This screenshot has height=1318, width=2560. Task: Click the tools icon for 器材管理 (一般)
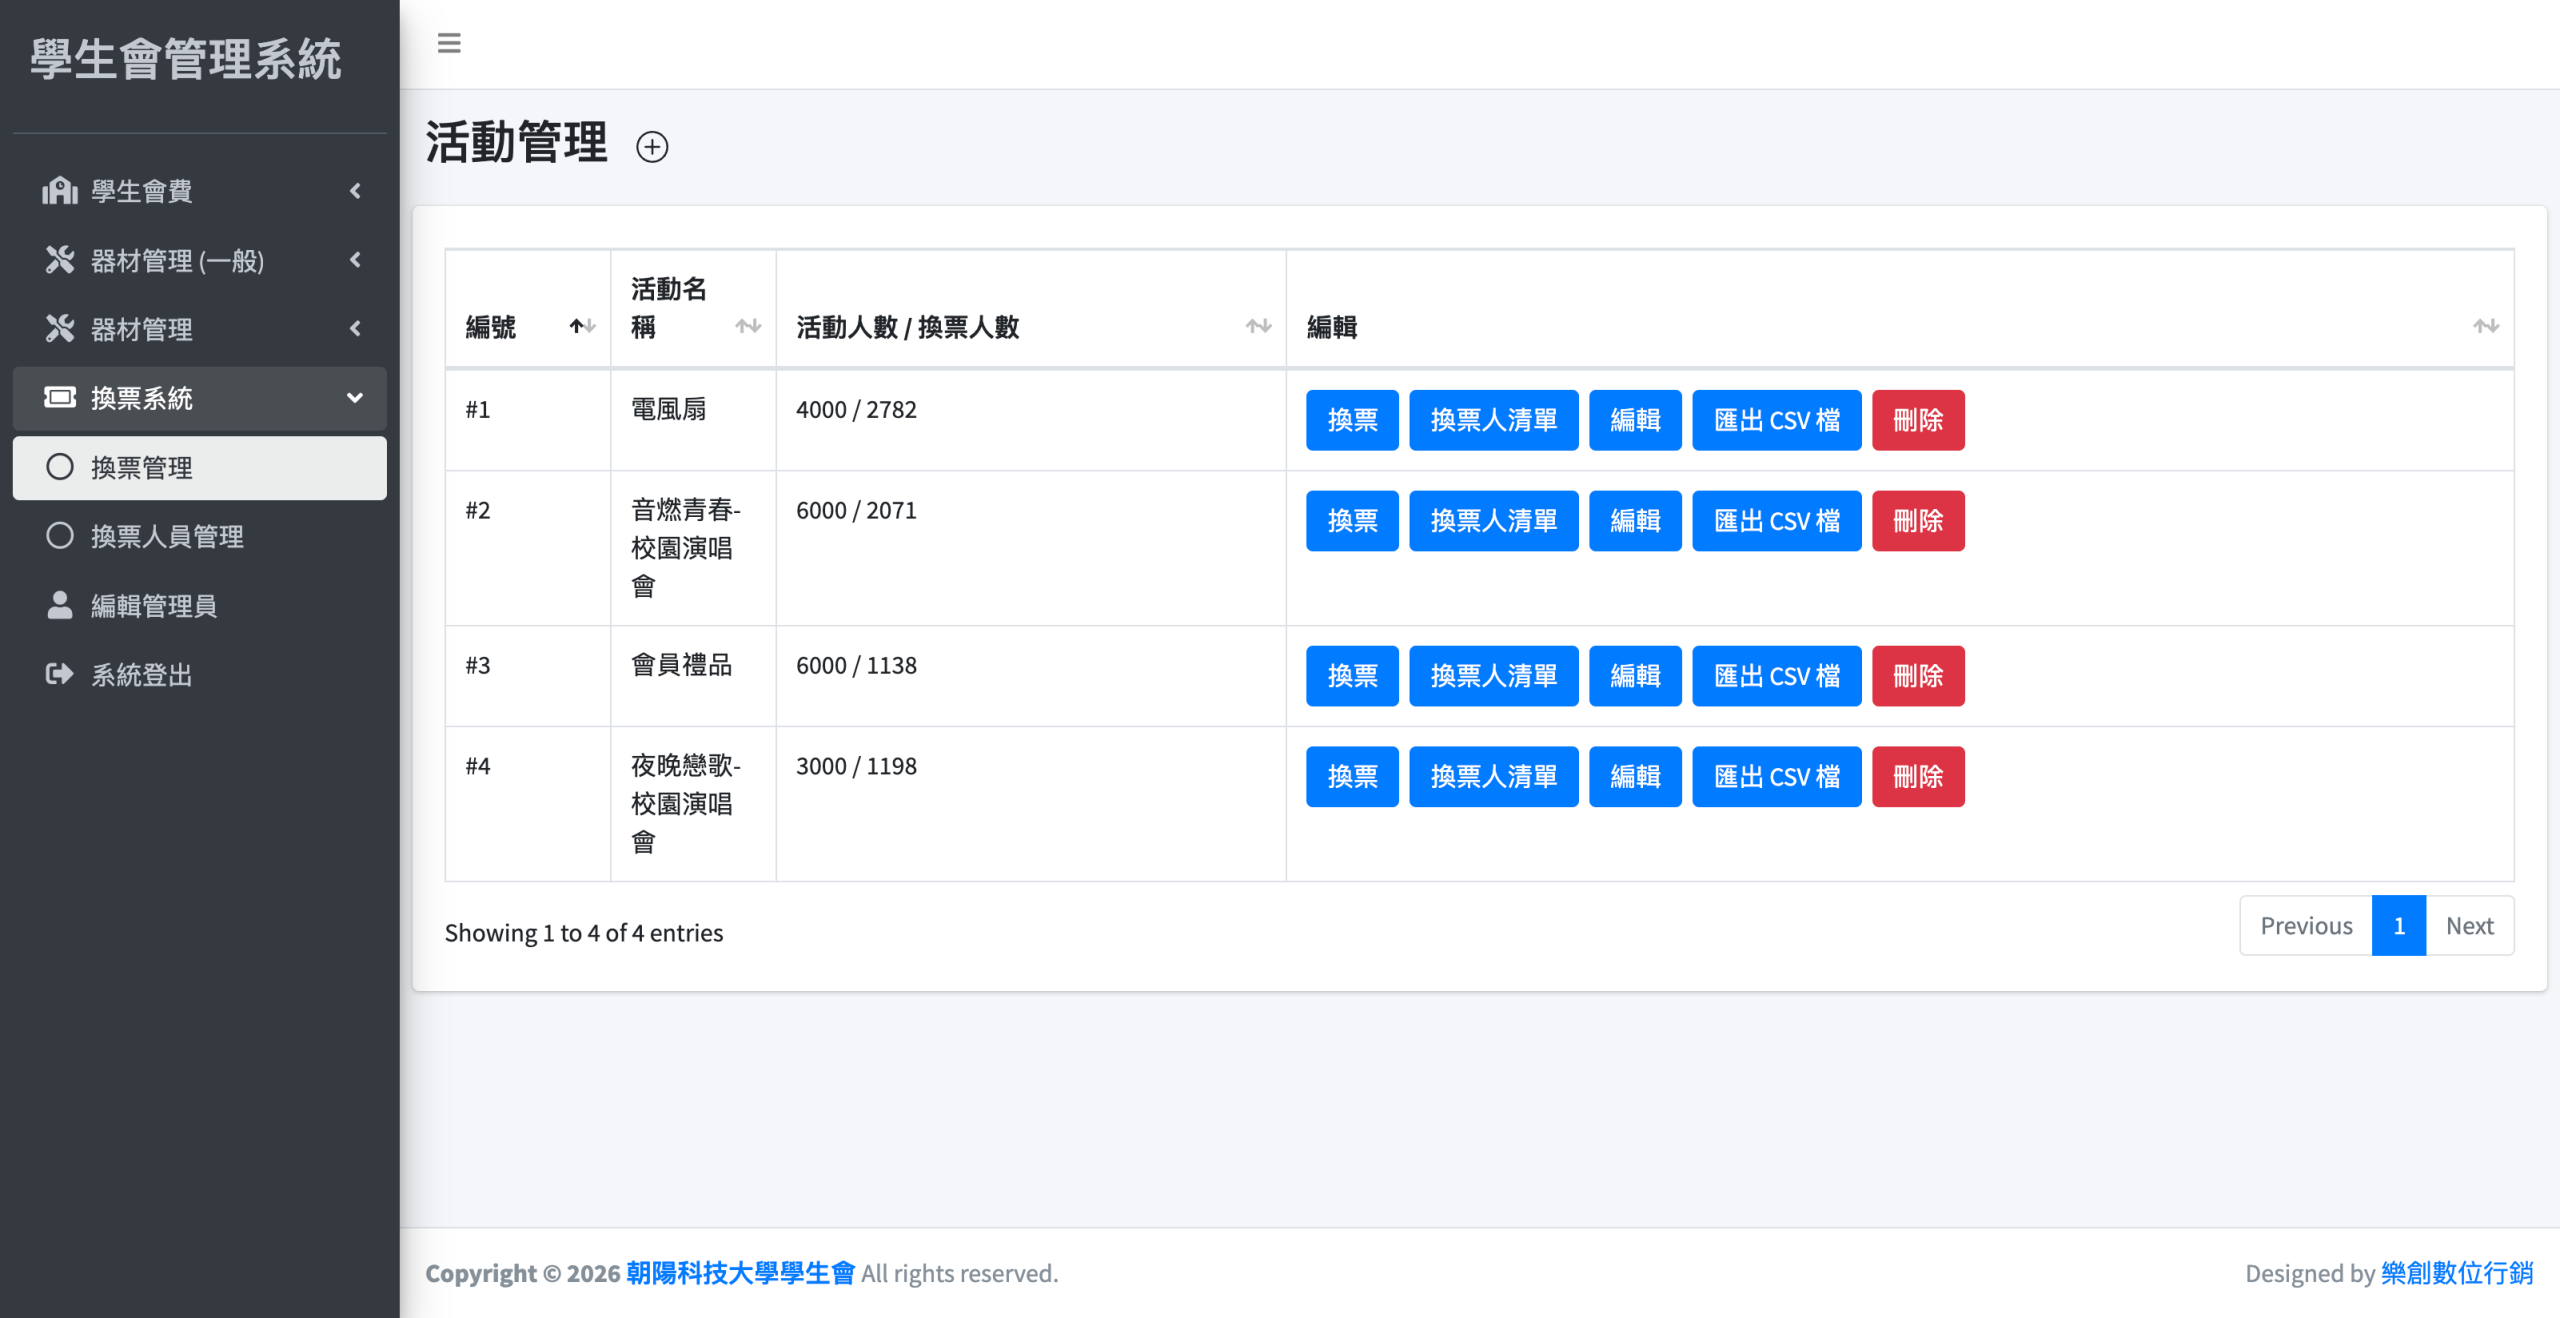(x=60, y=260)
